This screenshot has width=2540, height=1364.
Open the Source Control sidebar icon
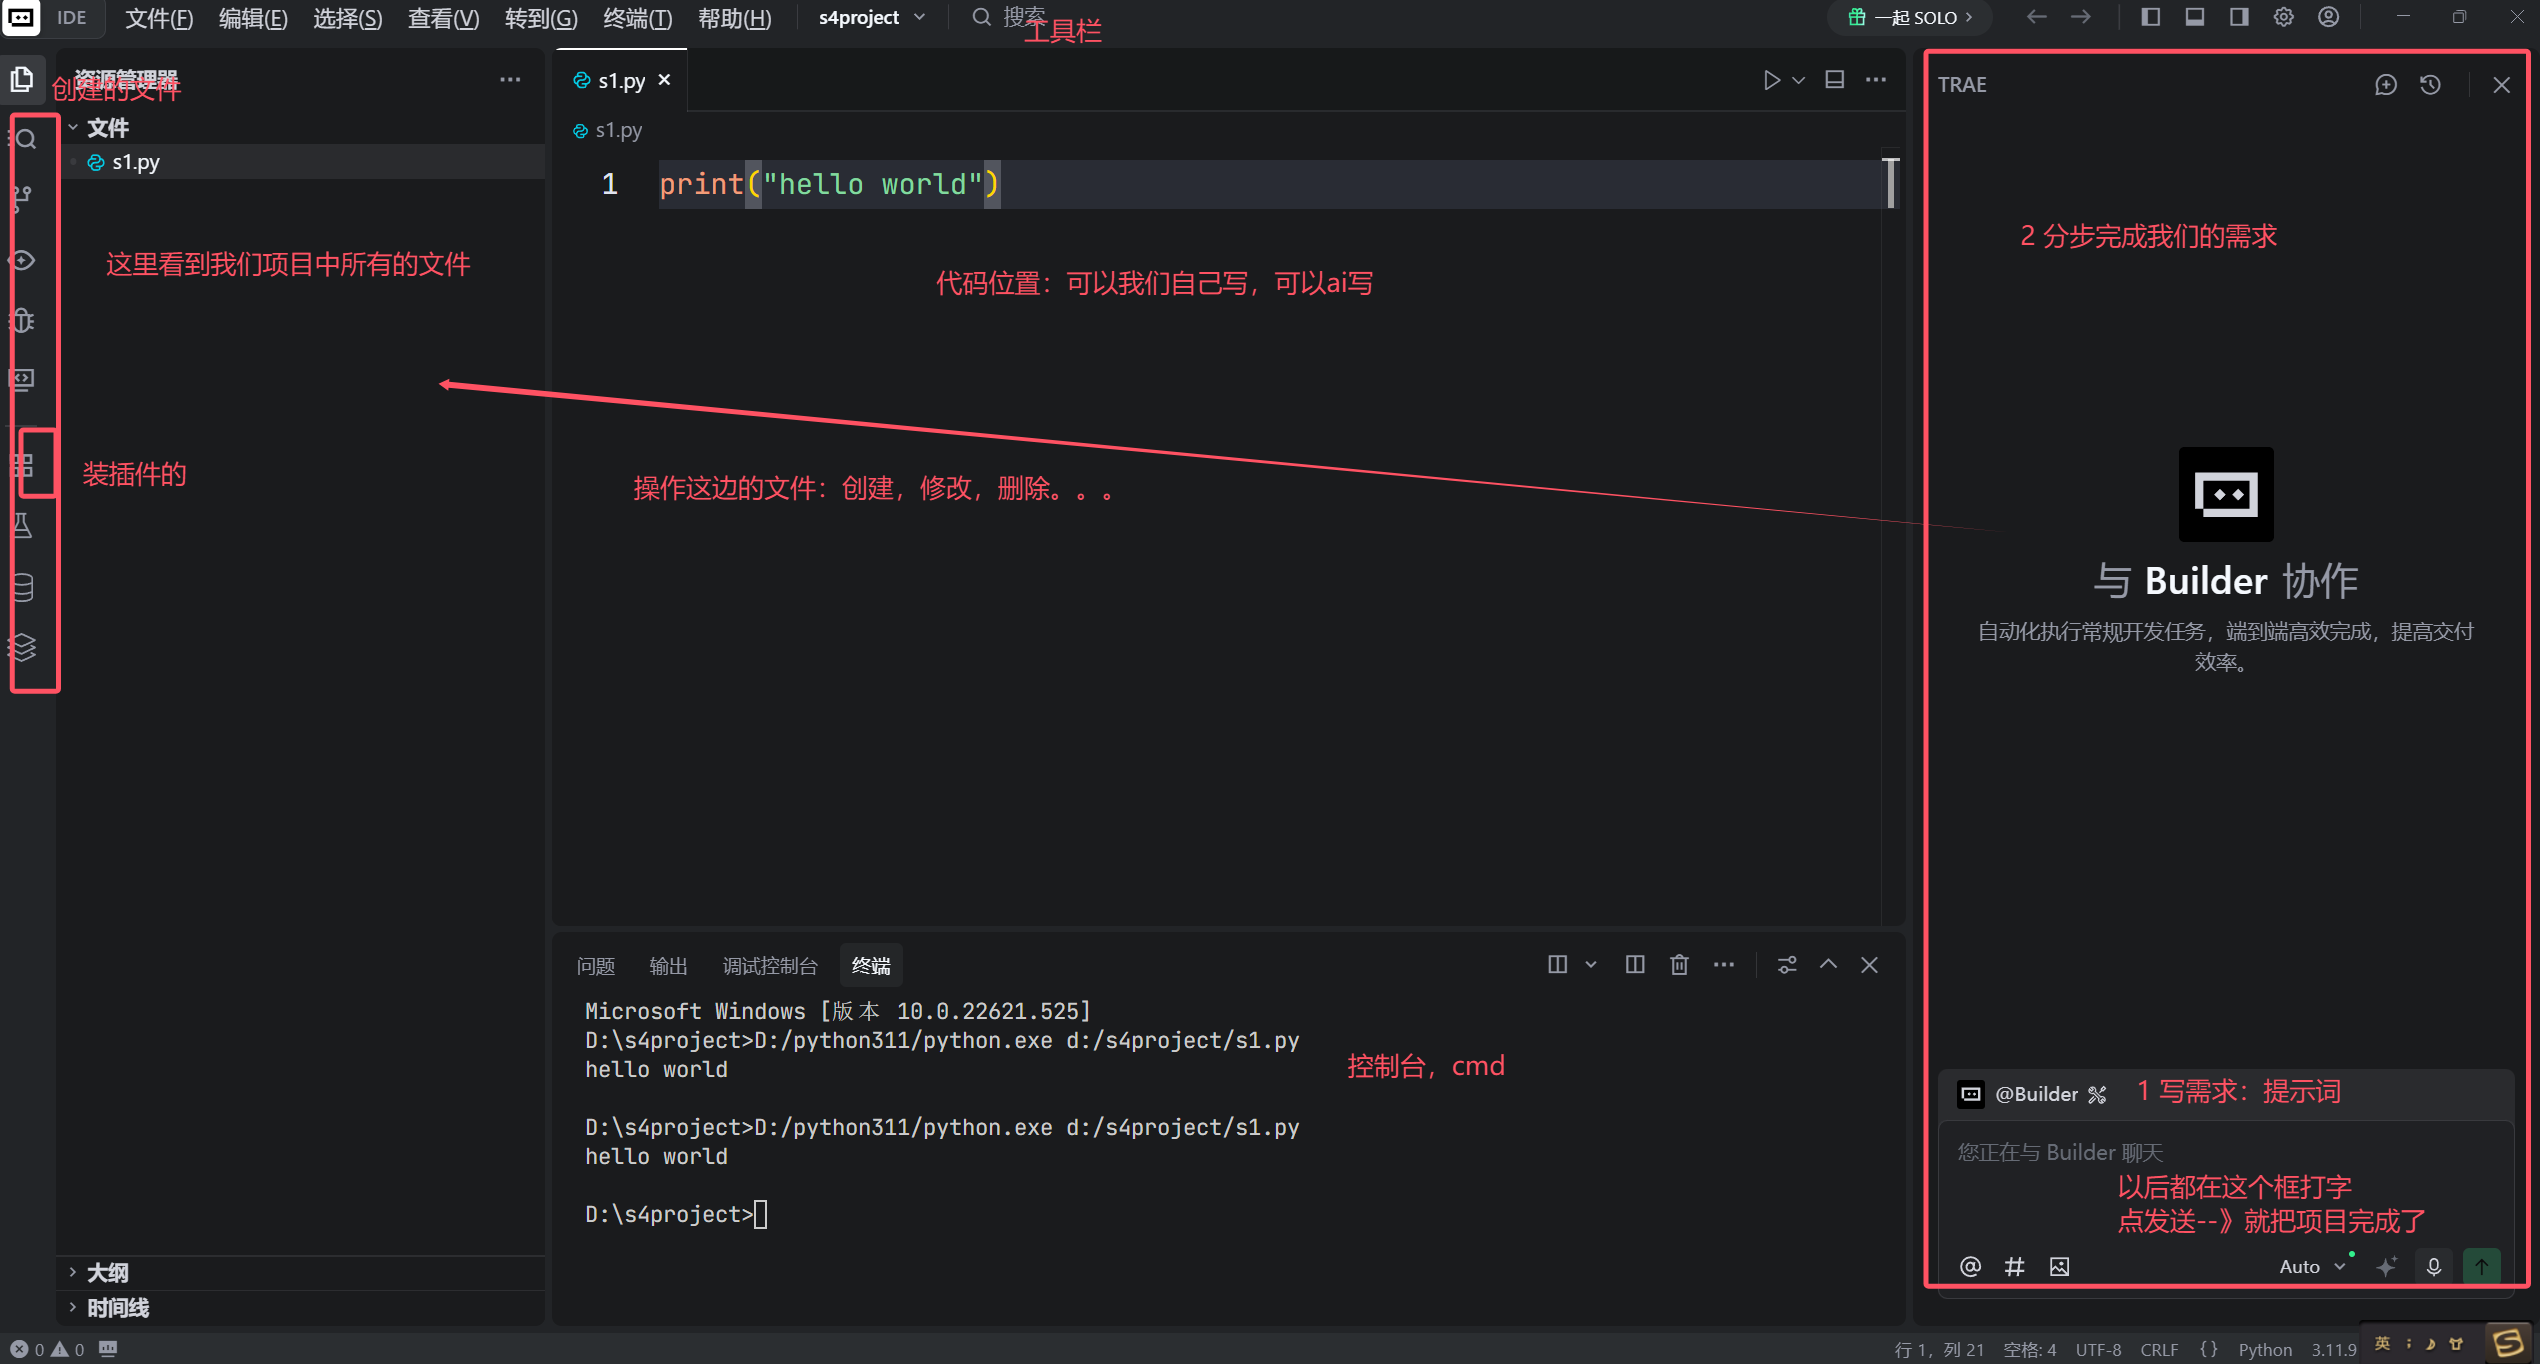22,198
